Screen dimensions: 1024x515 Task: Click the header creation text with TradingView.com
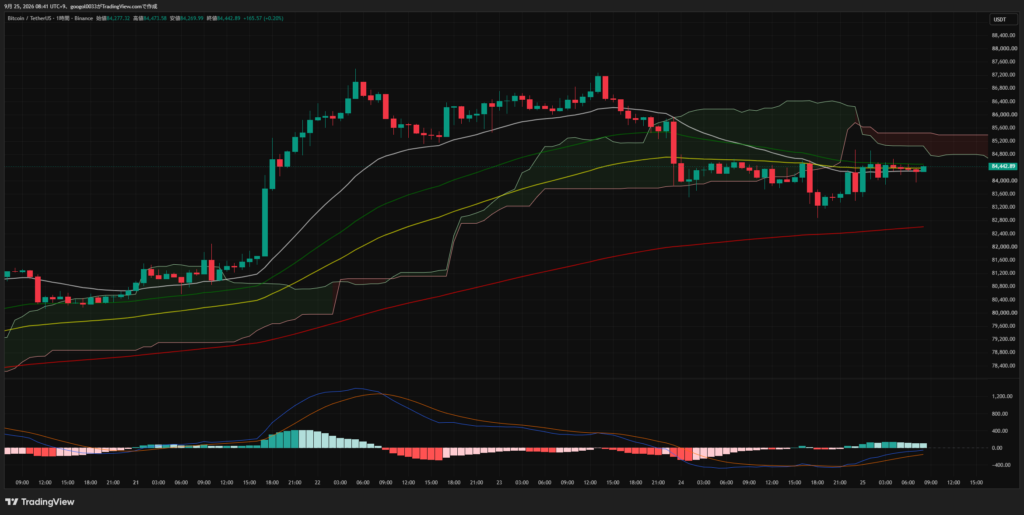(x=81, y=7)
